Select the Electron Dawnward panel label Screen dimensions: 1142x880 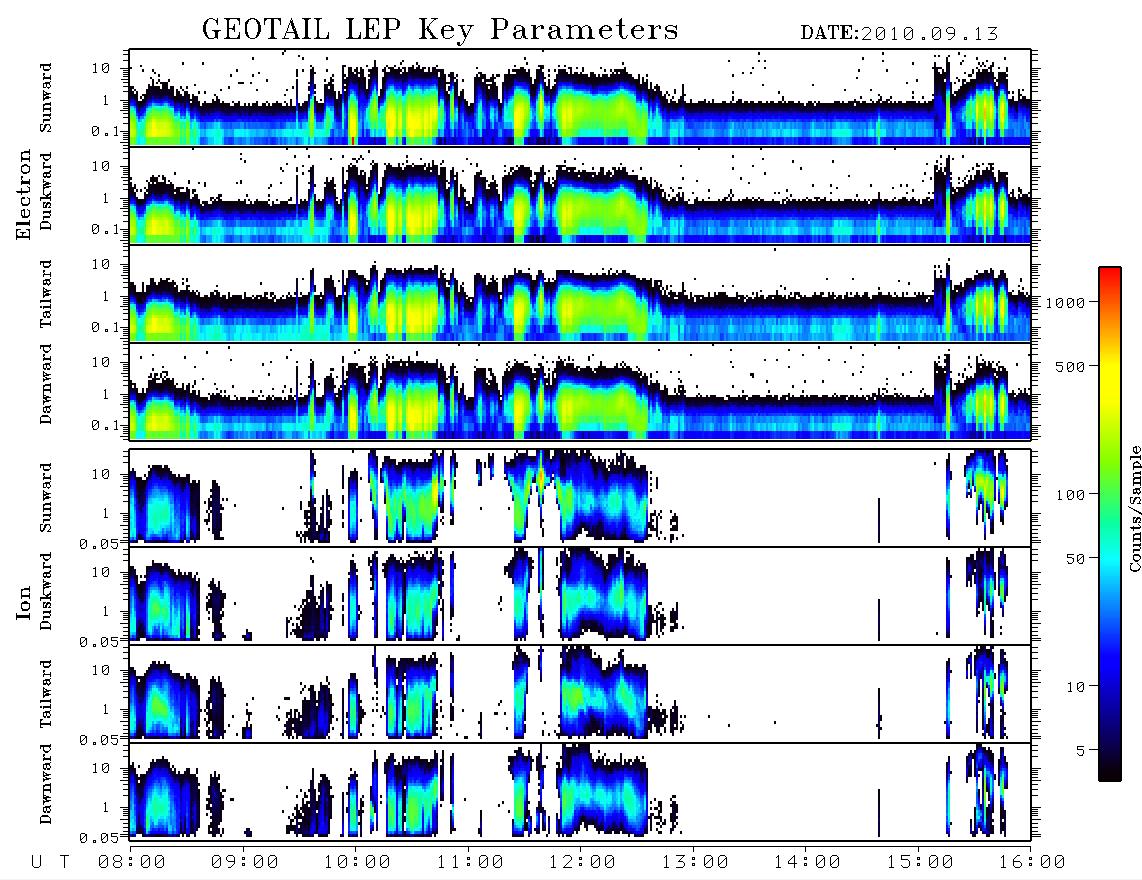[x=46, y=384]
